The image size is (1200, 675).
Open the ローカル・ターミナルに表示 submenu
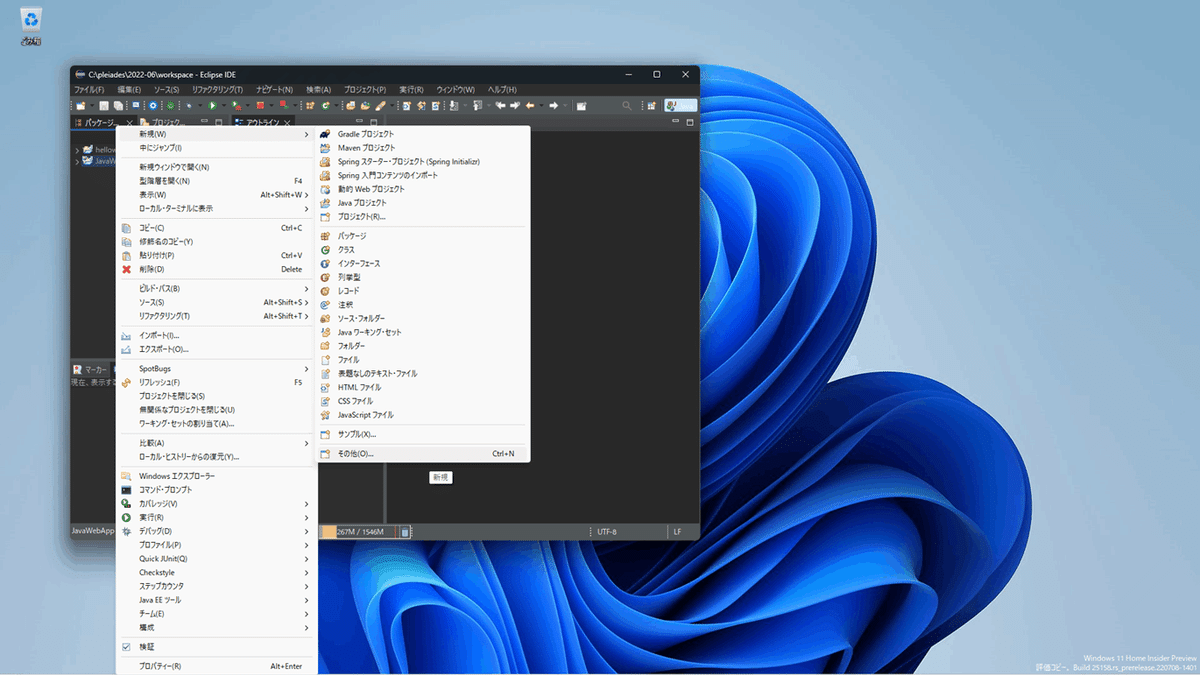click(x=215, y=209)
